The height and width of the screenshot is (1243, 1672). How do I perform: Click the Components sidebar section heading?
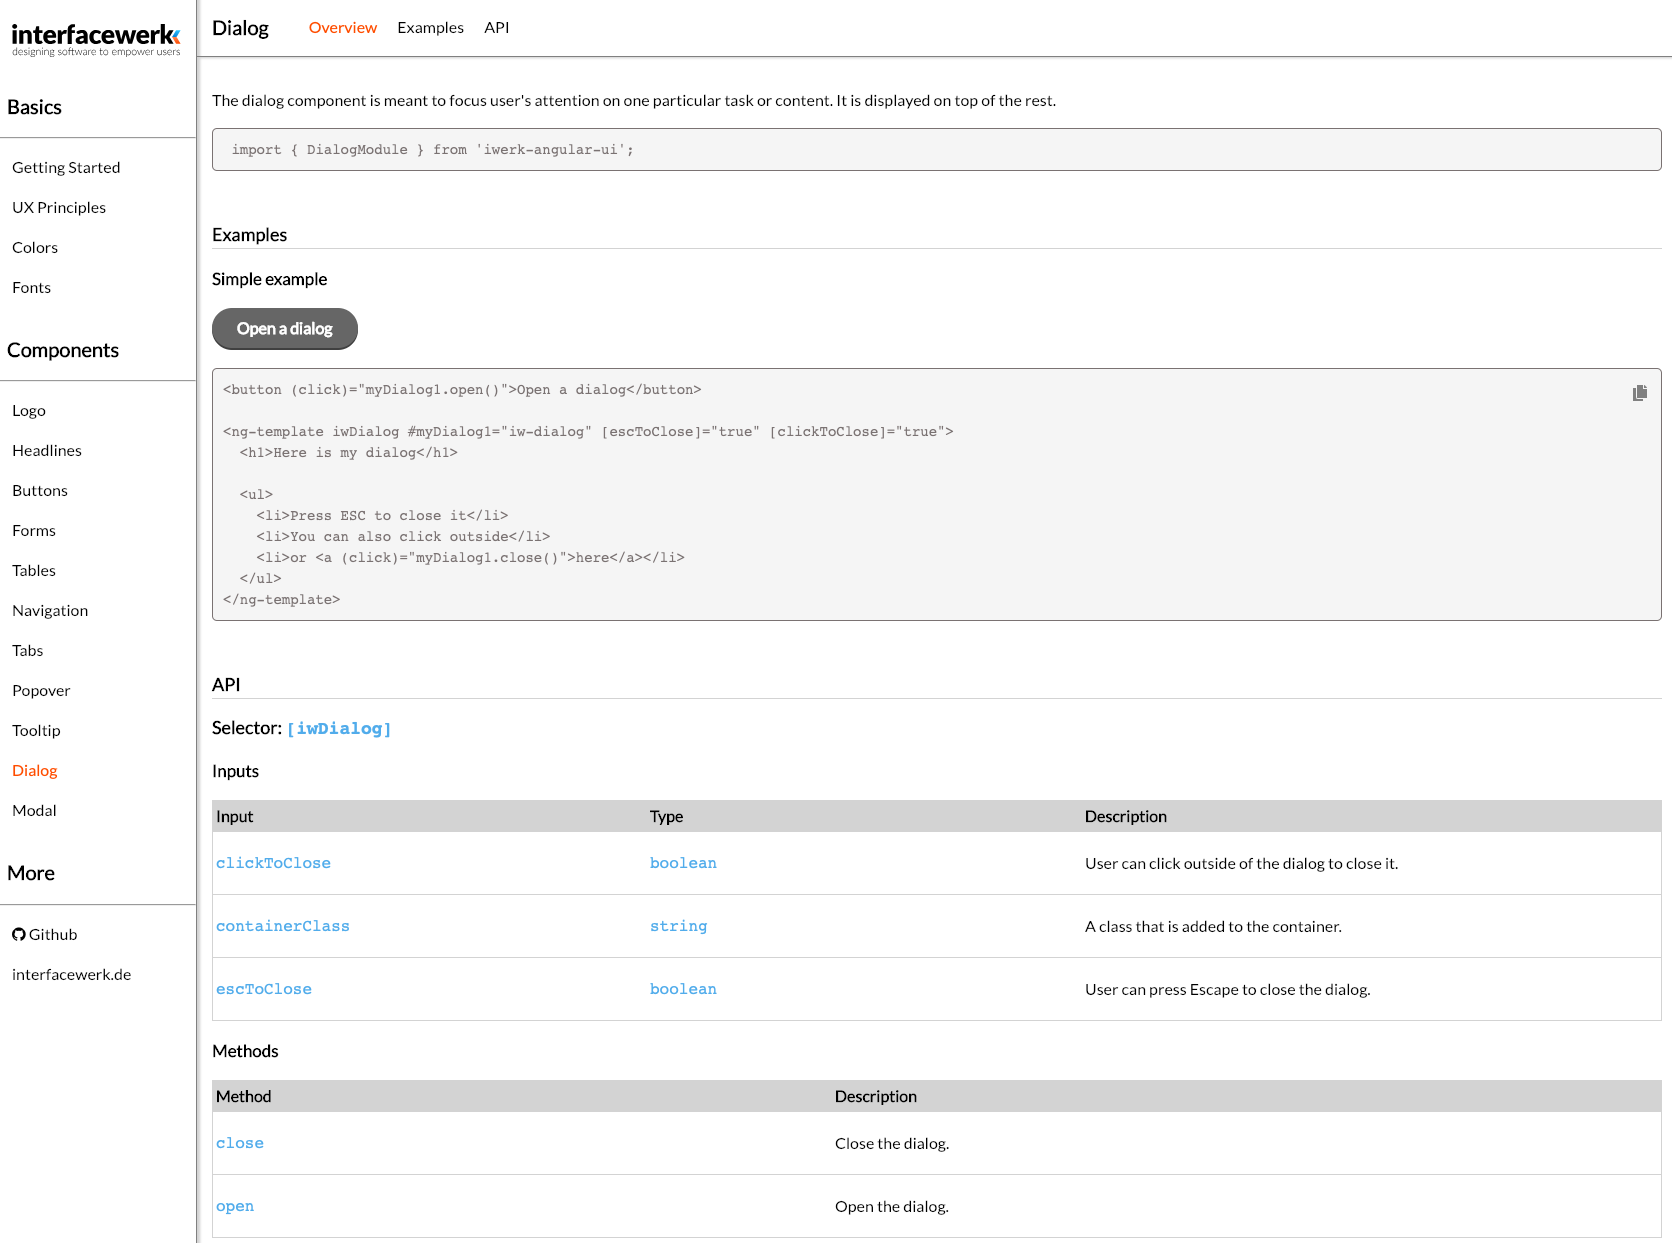point(63,350)
